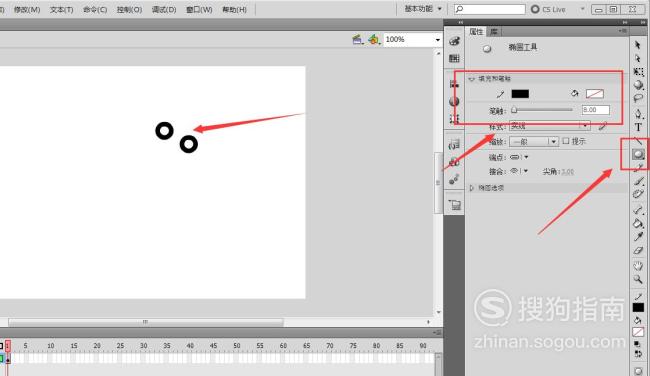Switch to the 库 library tab

click(x=494, y=32)
